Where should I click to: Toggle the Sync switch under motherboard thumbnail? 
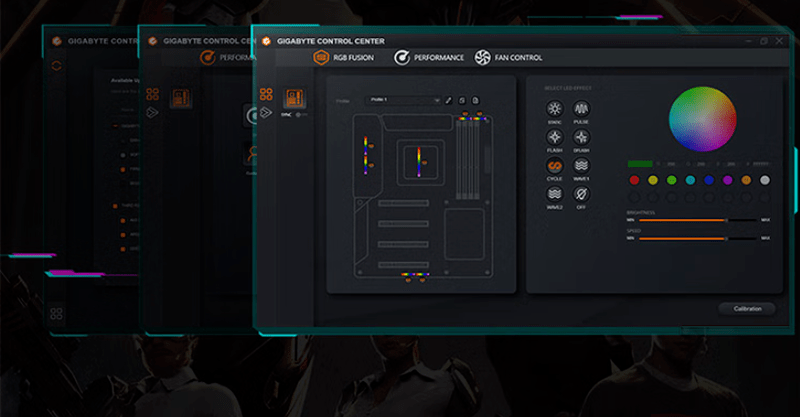[302, 115]
